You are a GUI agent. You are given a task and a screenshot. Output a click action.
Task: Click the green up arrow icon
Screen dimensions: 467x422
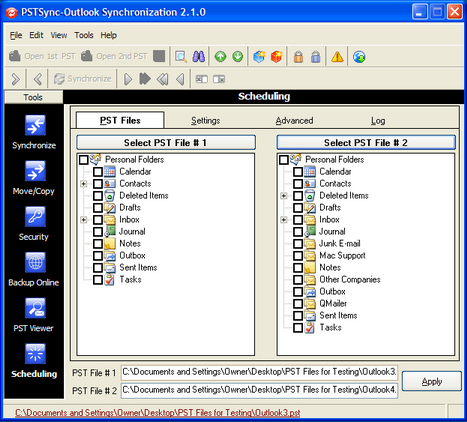tap(220, 56)
